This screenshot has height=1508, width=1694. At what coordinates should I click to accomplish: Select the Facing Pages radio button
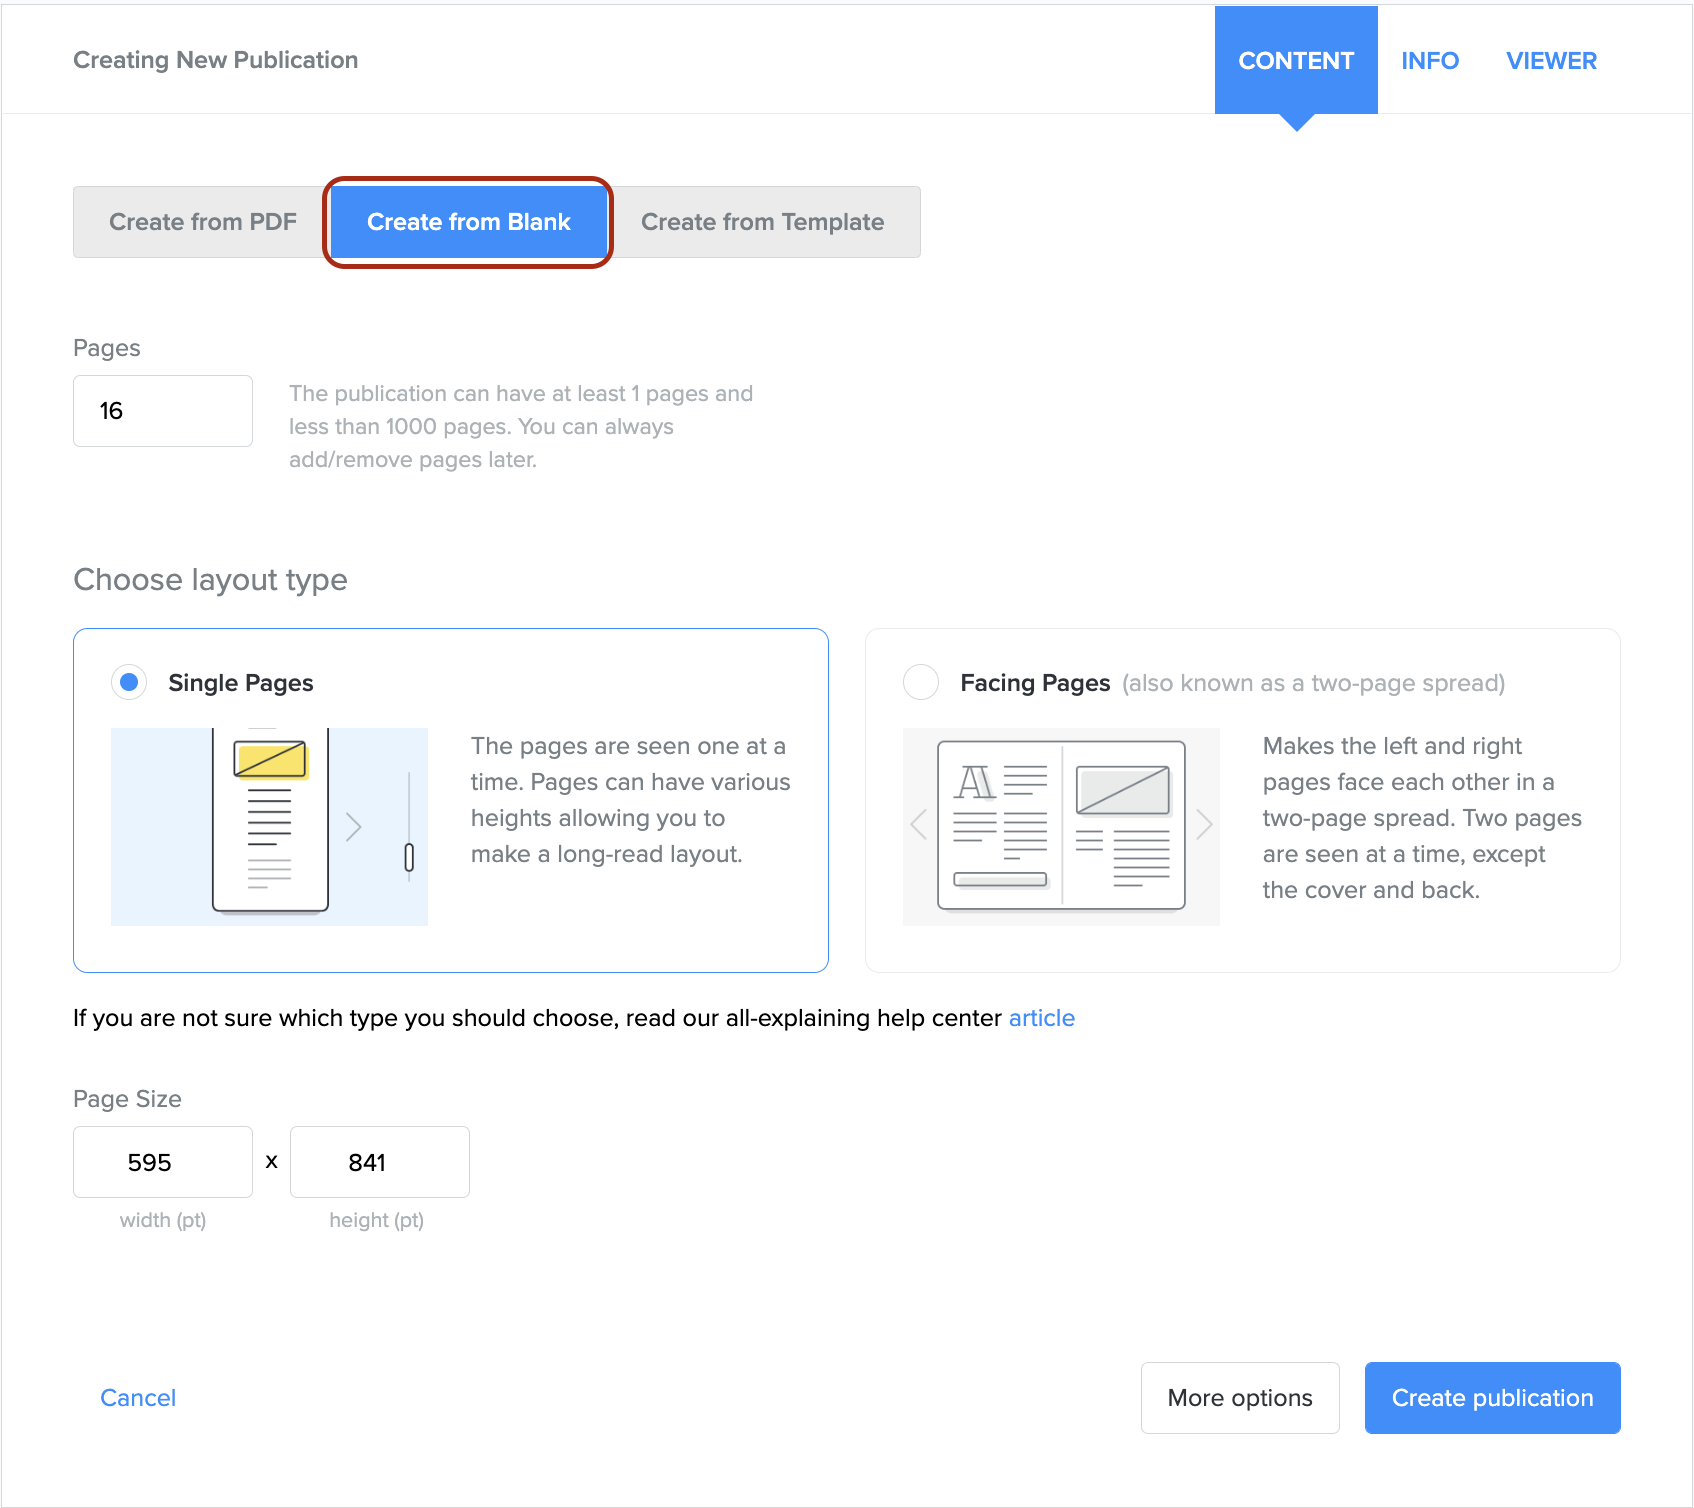click(920, 682)
